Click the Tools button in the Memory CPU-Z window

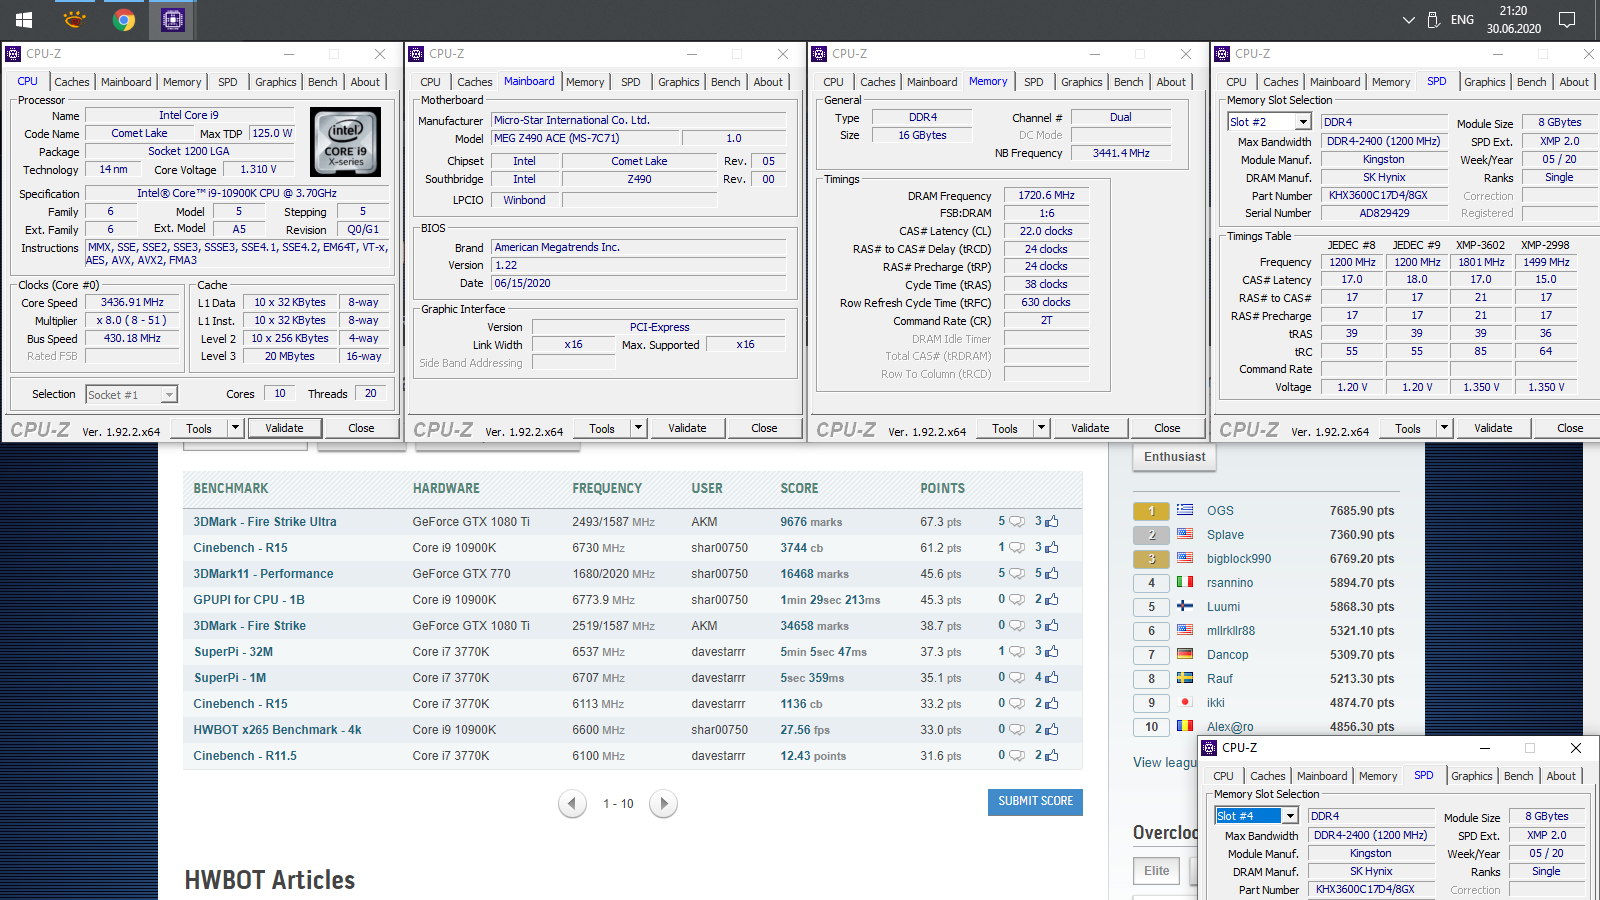[x=1005, y=428]
